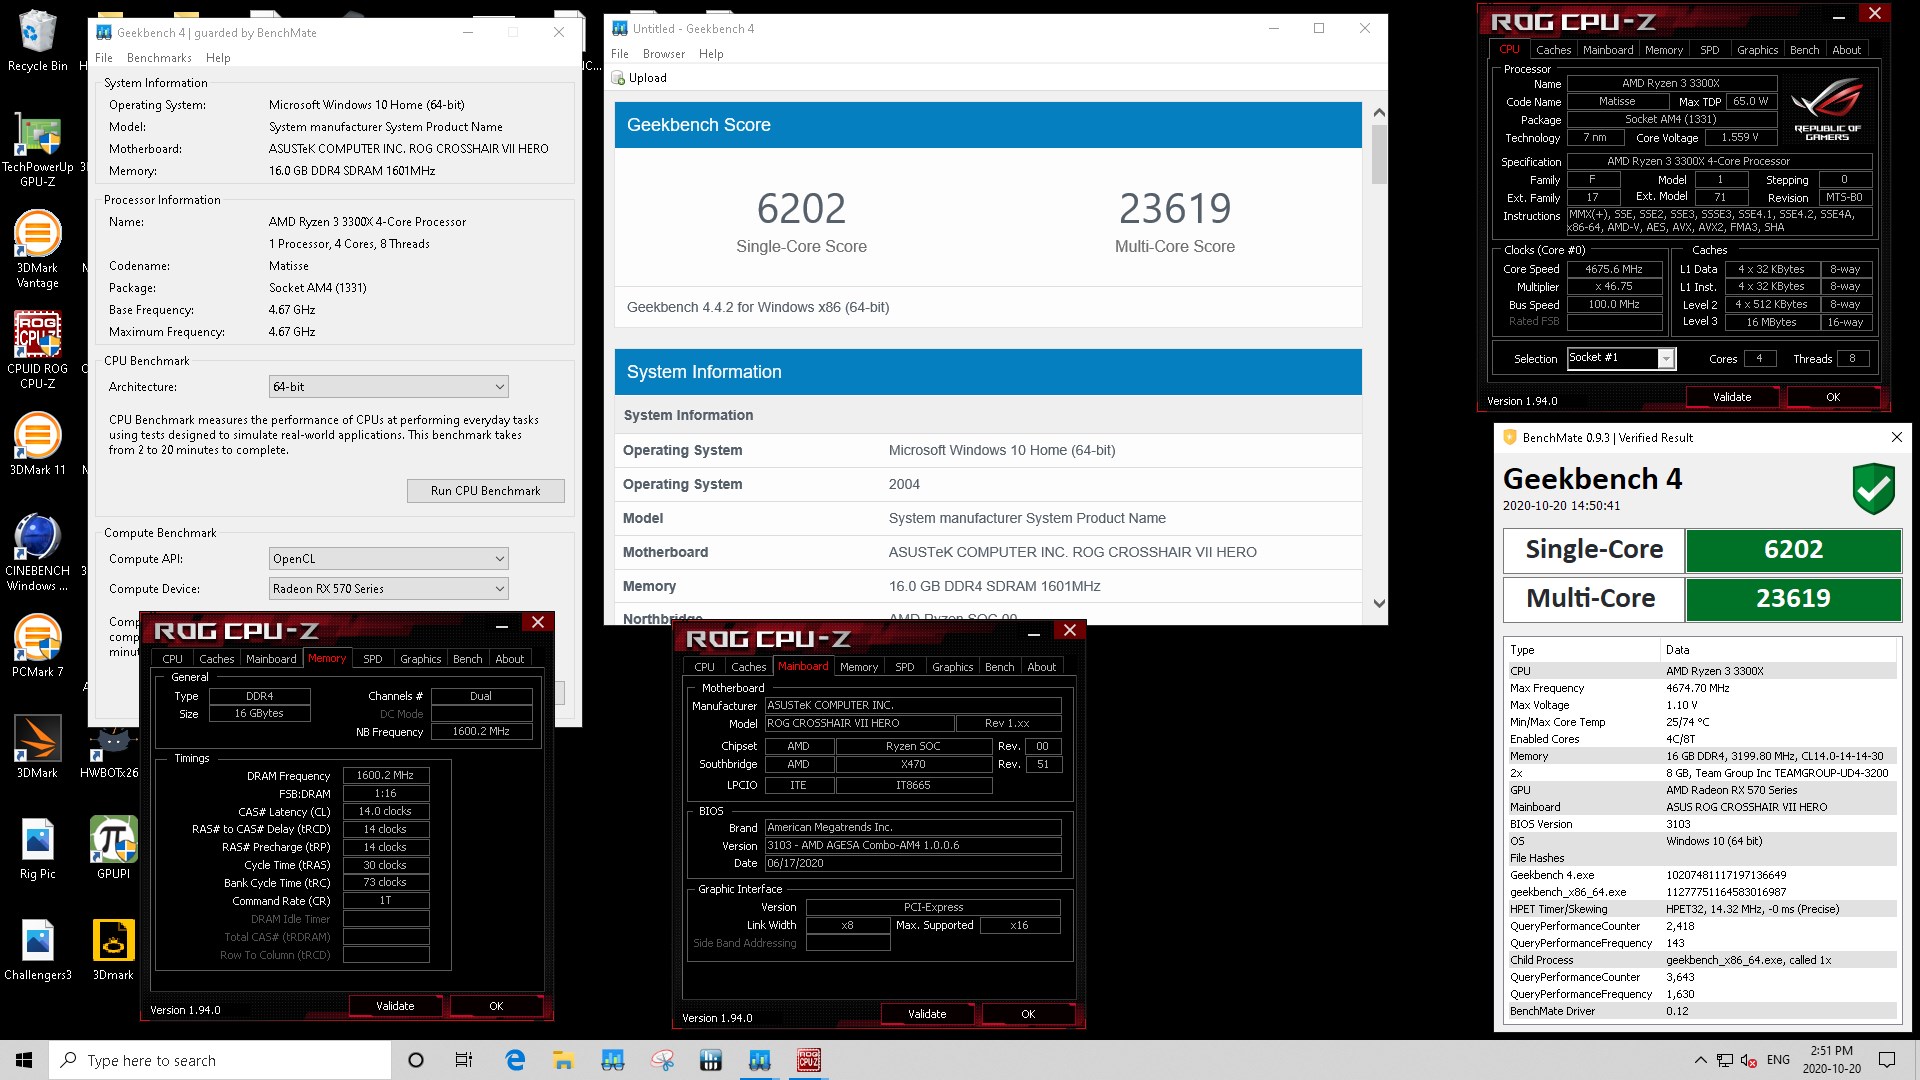
Task: Launch the PCMark 7 desktop icon
Action: tap(37, 647)
